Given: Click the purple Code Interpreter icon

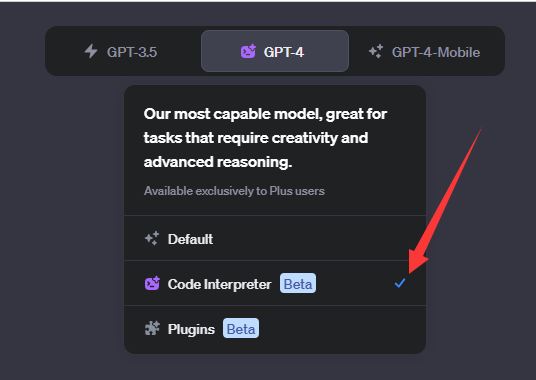Looking at the screenshot, I should point(152,283).
